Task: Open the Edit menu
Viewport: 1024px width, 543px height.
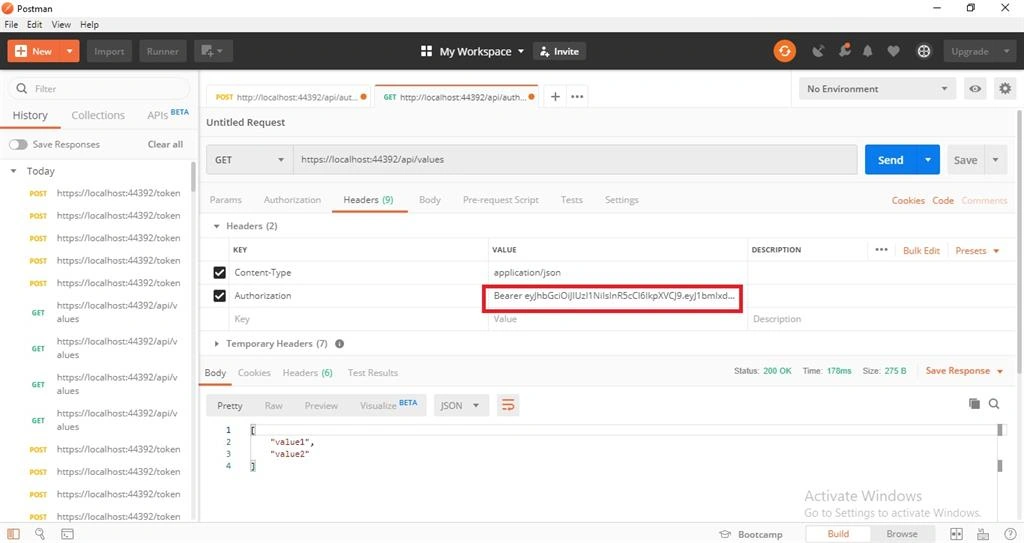Action: click(x=35, y=24)
